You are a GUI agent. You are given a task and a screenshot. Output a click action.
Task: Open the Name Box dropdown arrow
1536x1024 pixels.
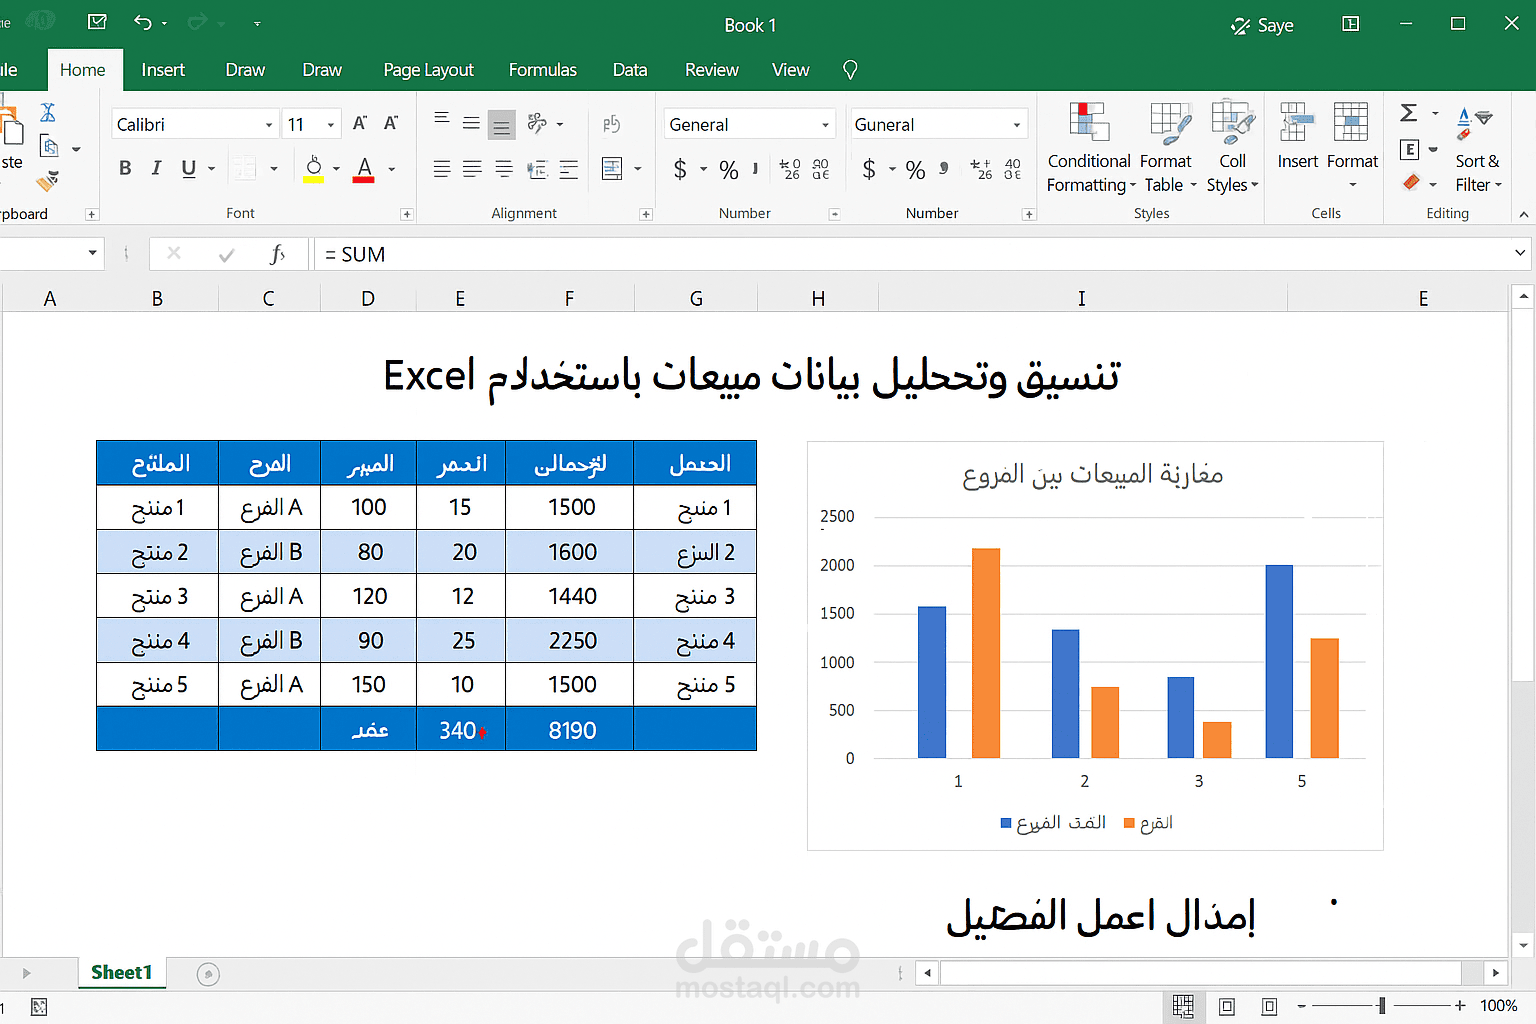point(92,253)
